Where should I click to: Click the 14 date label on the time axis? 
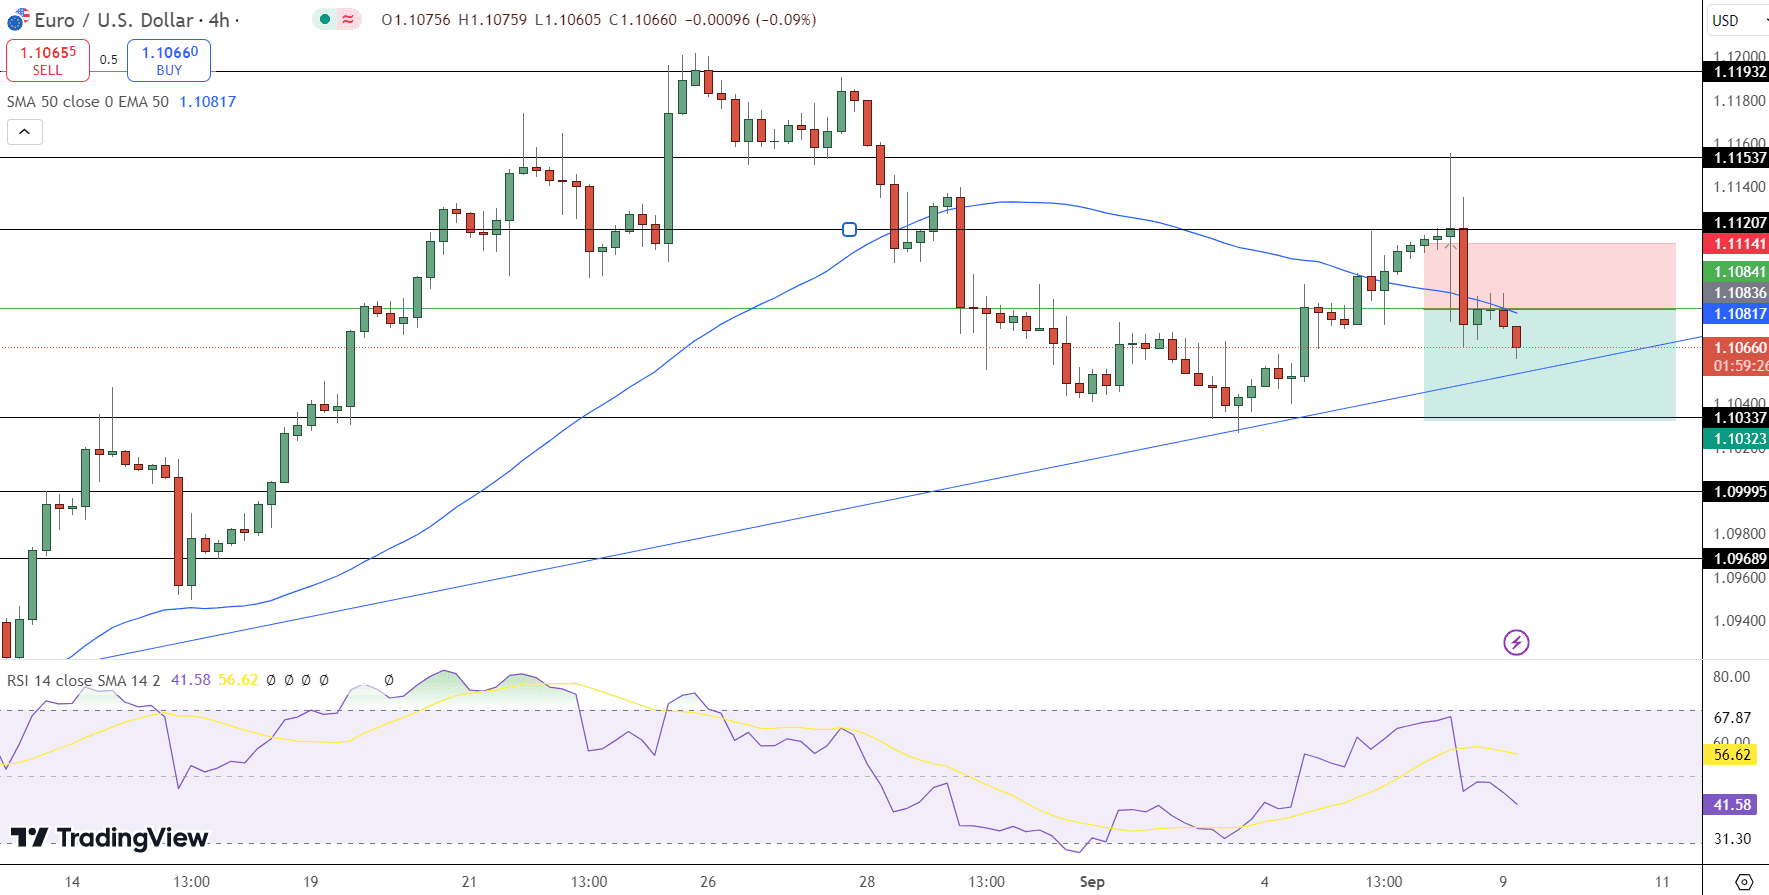tap(72, 882)
